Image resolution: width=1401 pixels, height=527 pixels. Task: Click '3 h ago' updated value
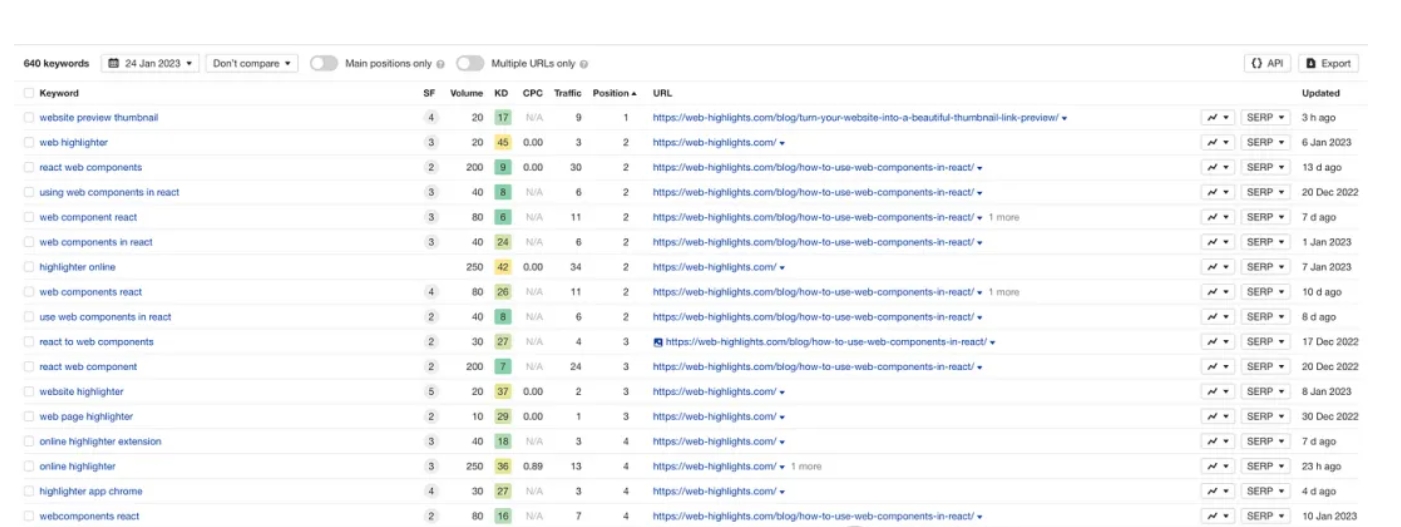[1319, 117]
